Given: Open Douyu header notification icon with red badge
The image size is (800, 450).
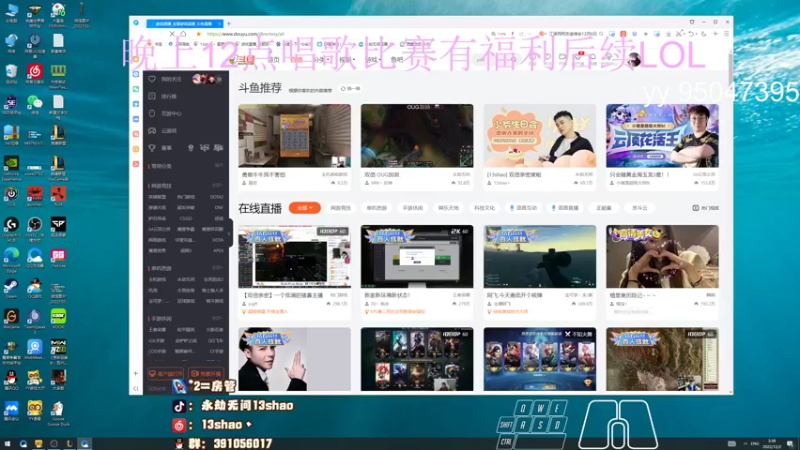Looking at the screenshot, I should click(579, 58).
